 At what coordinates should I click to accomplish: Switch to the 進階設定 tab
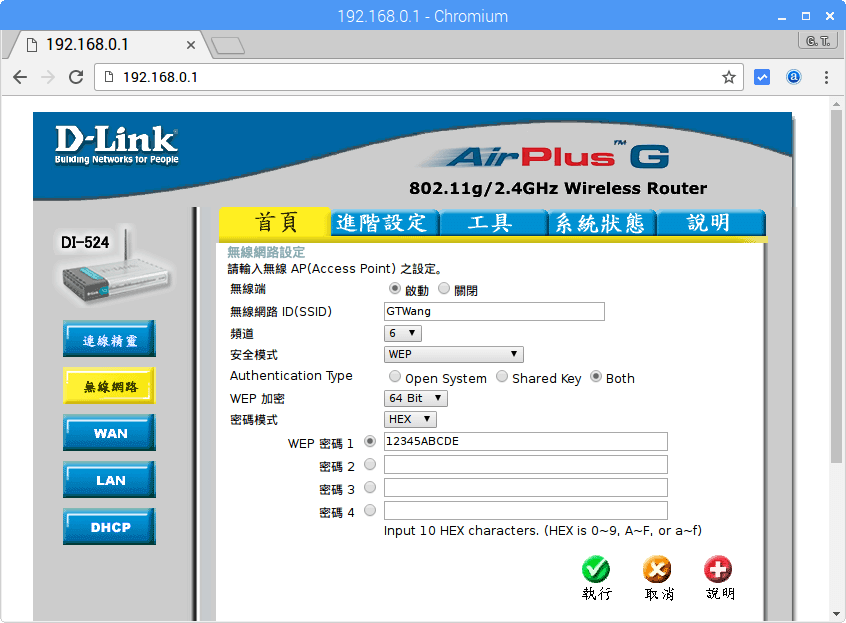coord(384,223)
